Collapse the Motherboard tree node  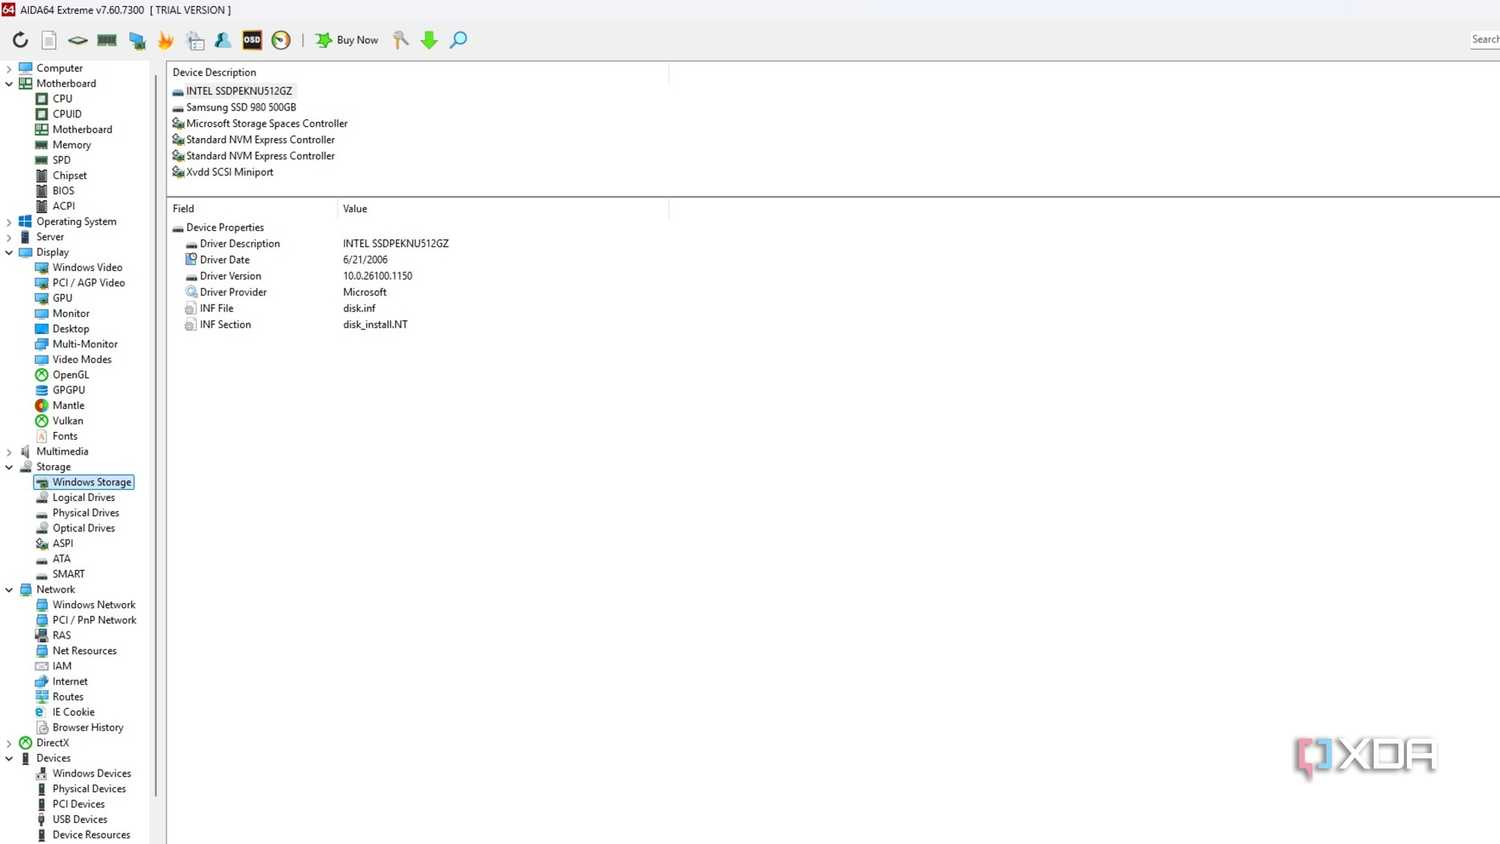9,84
